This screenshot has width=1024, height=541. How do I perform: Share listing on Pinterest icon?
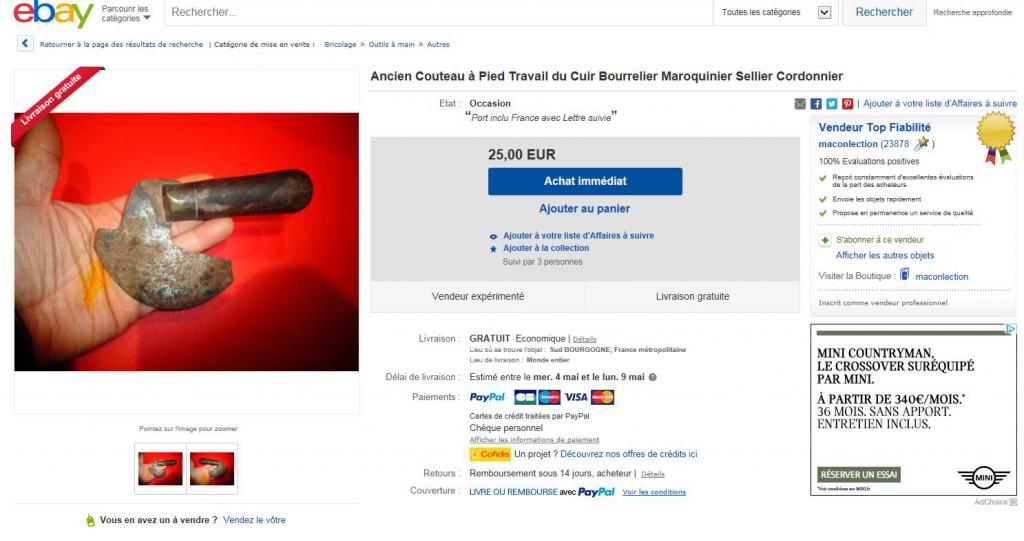point(847,104)
